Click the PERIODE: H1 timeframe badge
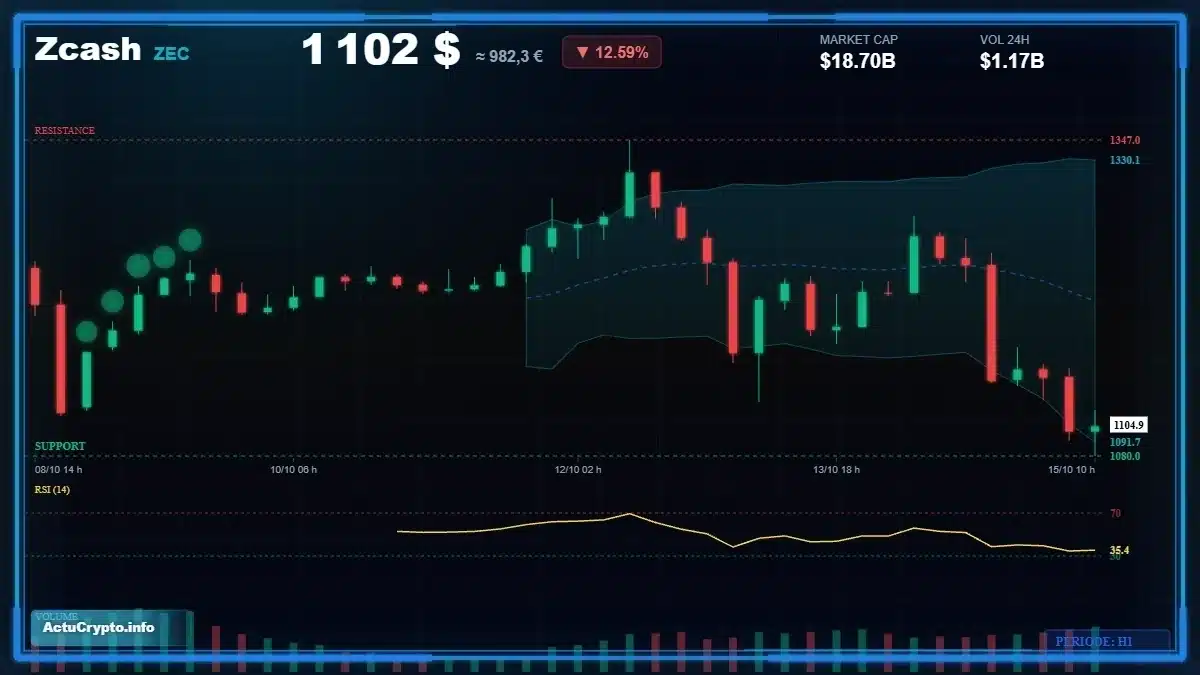1200x675 pixels. 1107,641
